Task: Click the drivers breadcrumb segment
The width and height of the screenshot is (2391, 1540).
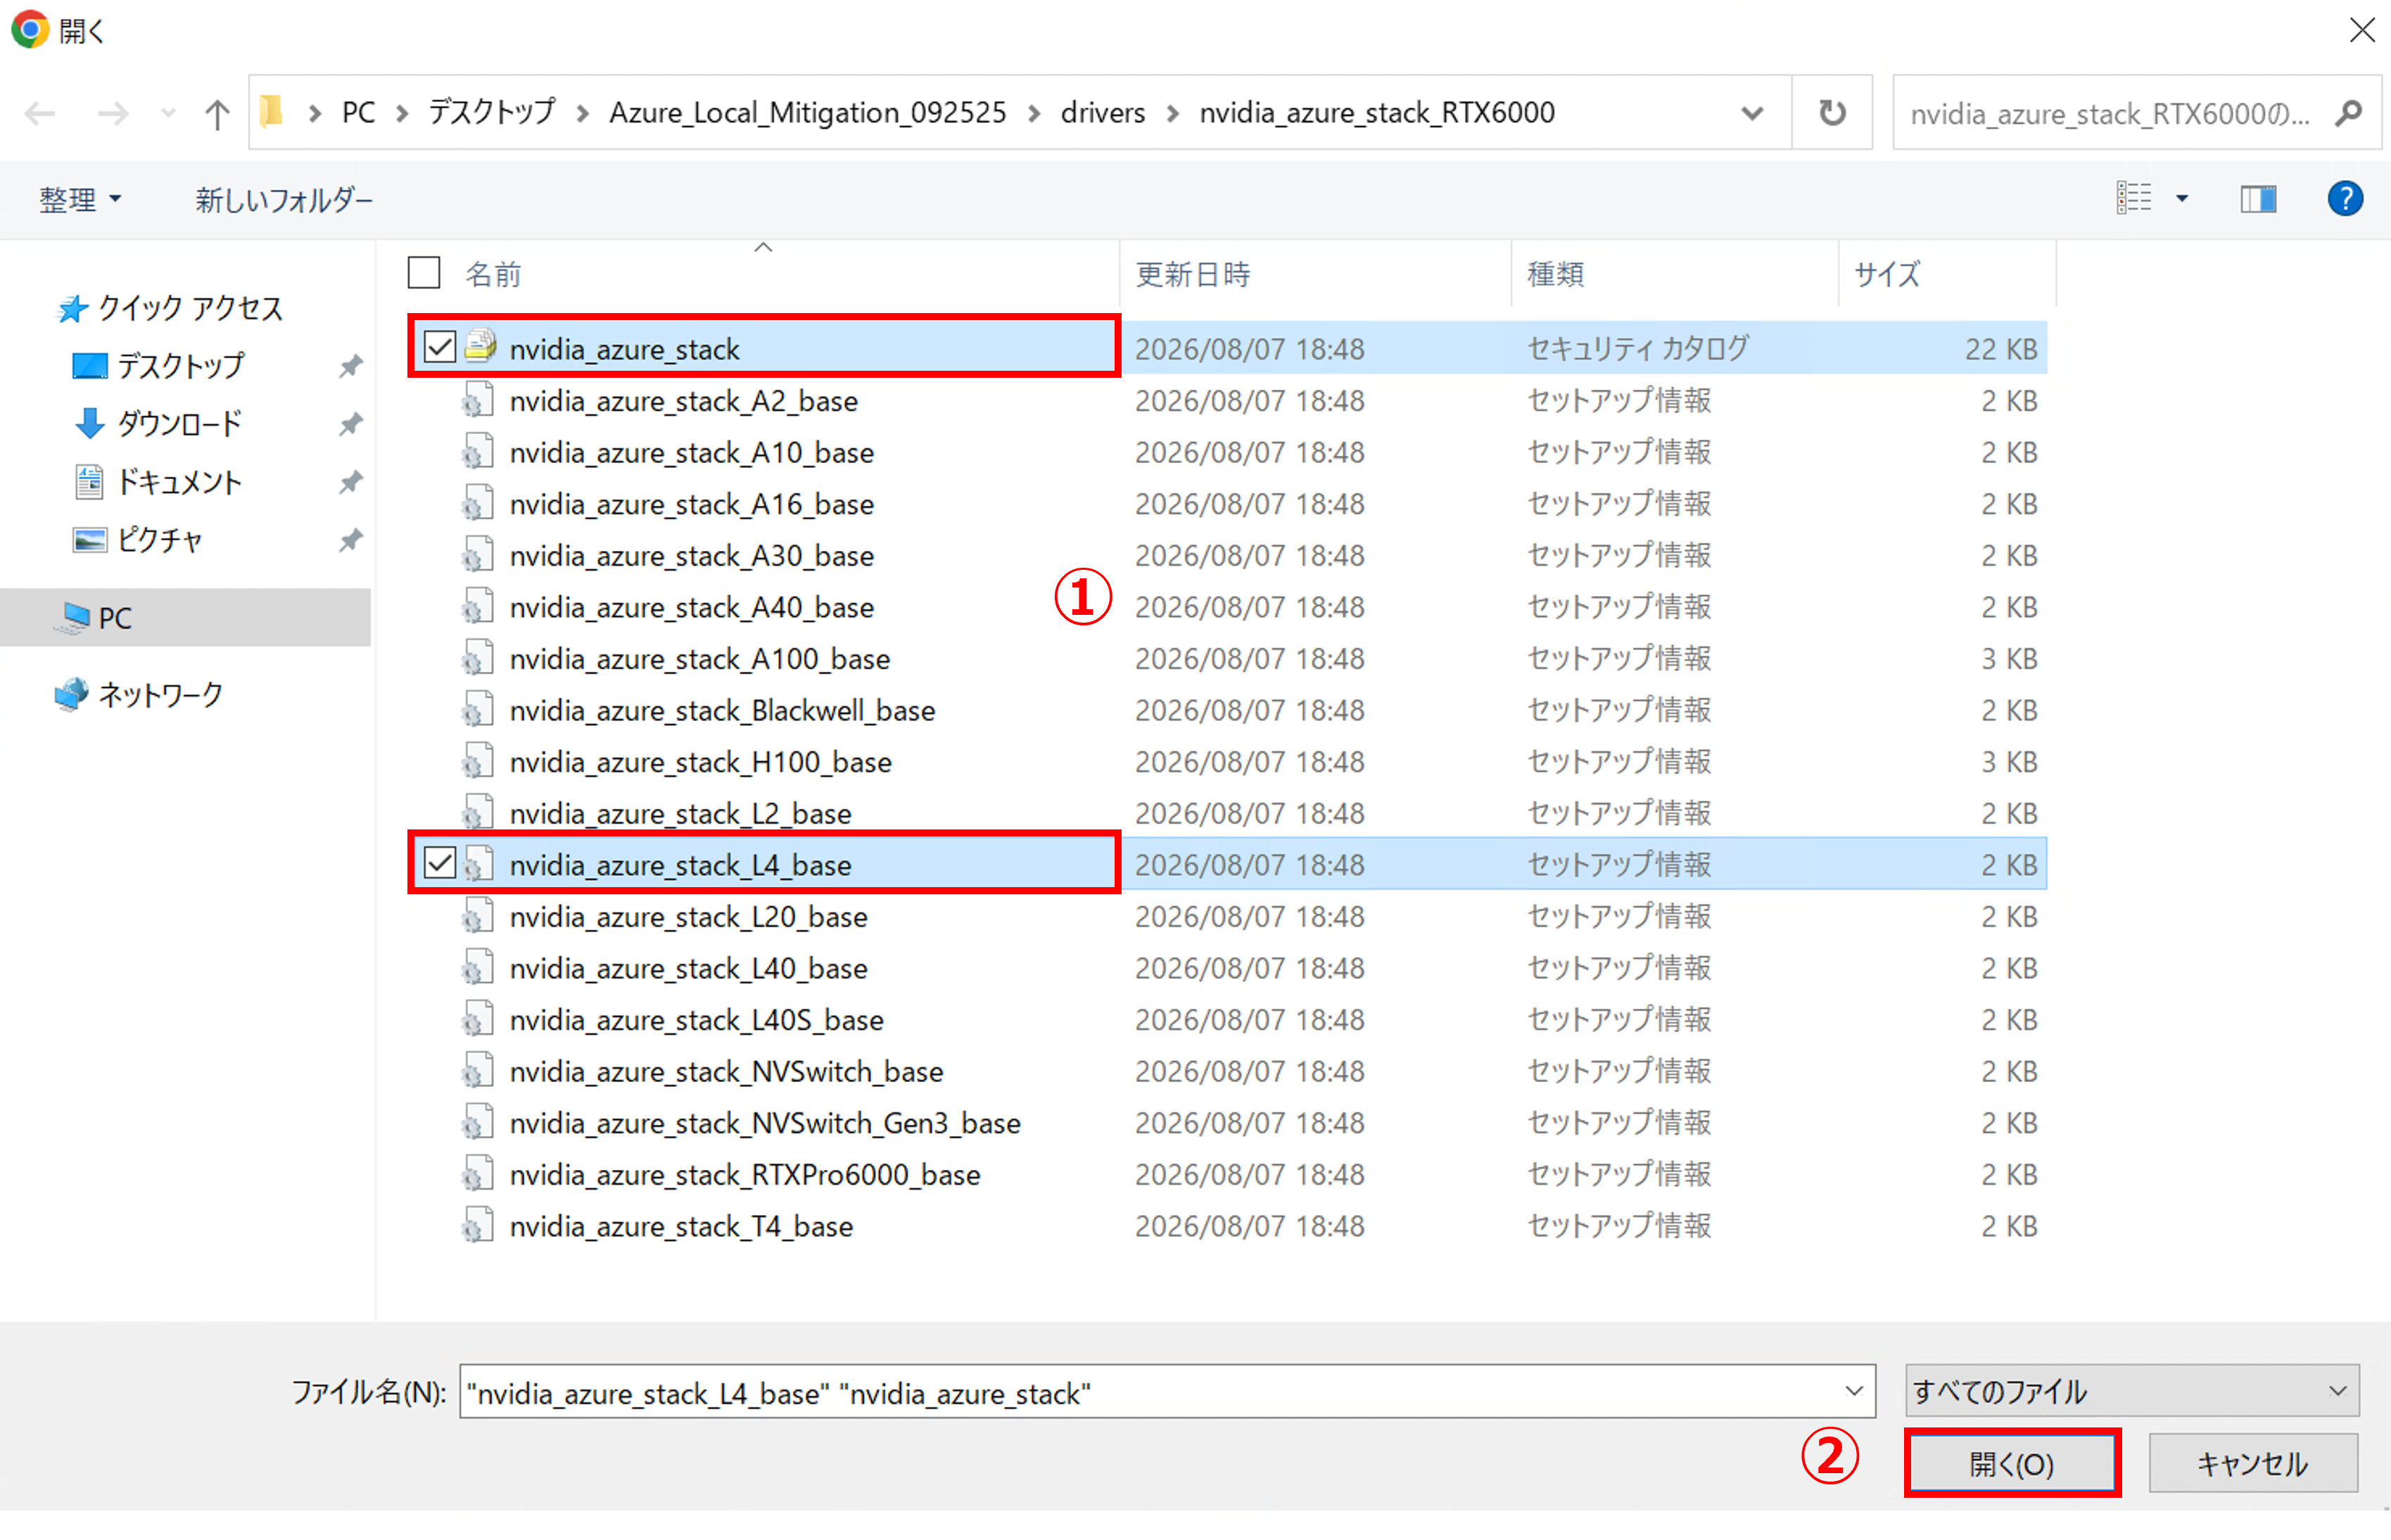Action: click(1102, 112)
